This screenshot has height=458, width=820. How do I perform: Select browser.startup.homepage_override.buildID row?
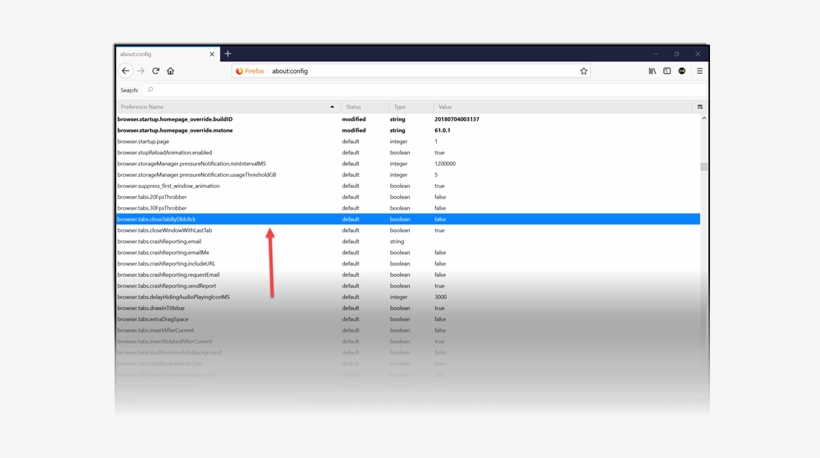[408, 119]
